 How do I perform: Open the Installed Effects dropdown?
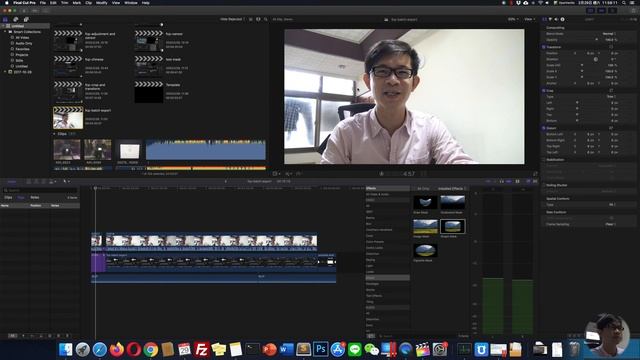click(x=452, y=189)
